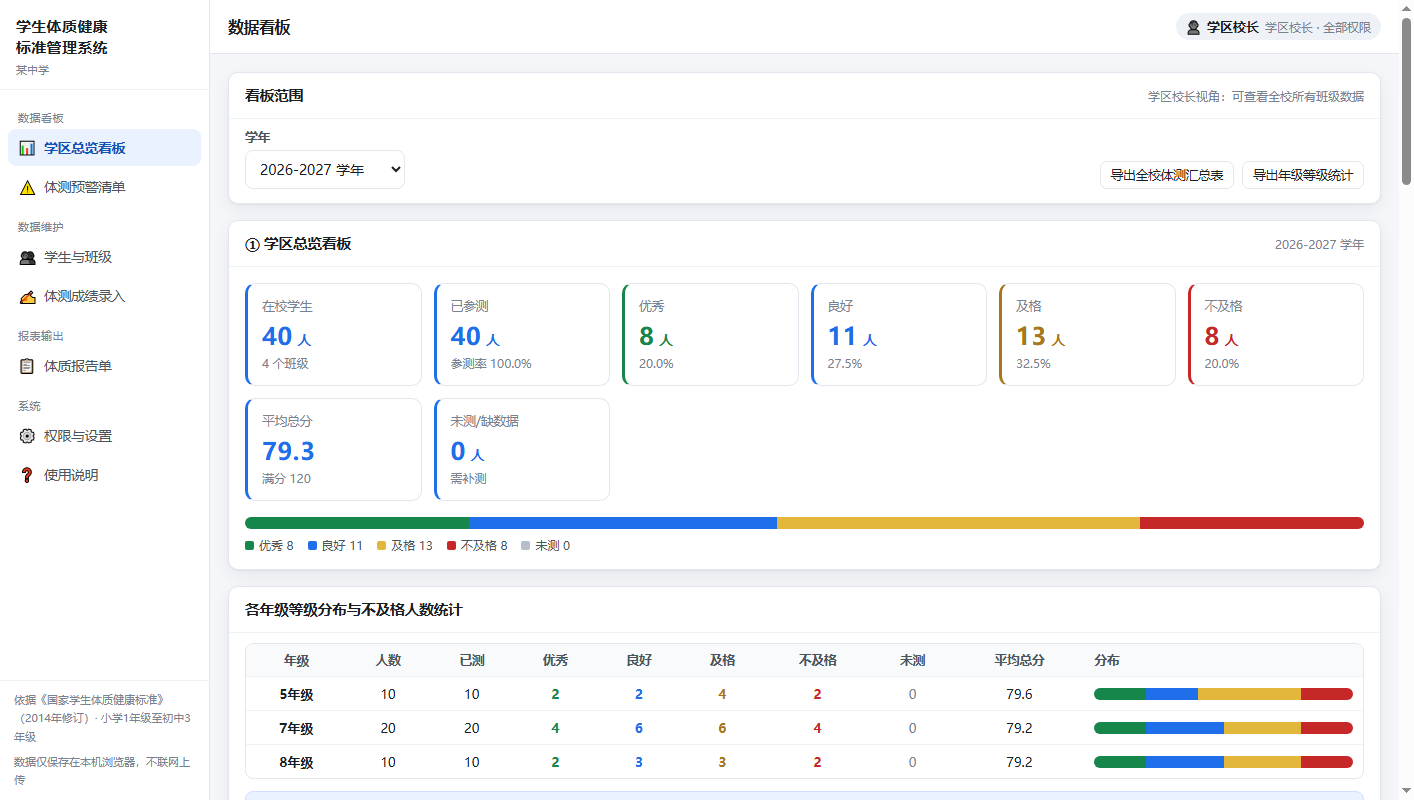Screen dimensions: 1414x800
Task: Click the gear icon beside 权限与设置
Action: 27,436
